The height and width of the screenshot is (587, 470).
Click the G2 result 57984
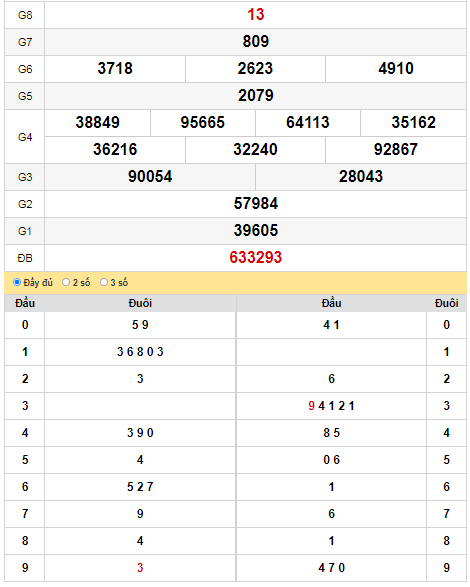255,204
